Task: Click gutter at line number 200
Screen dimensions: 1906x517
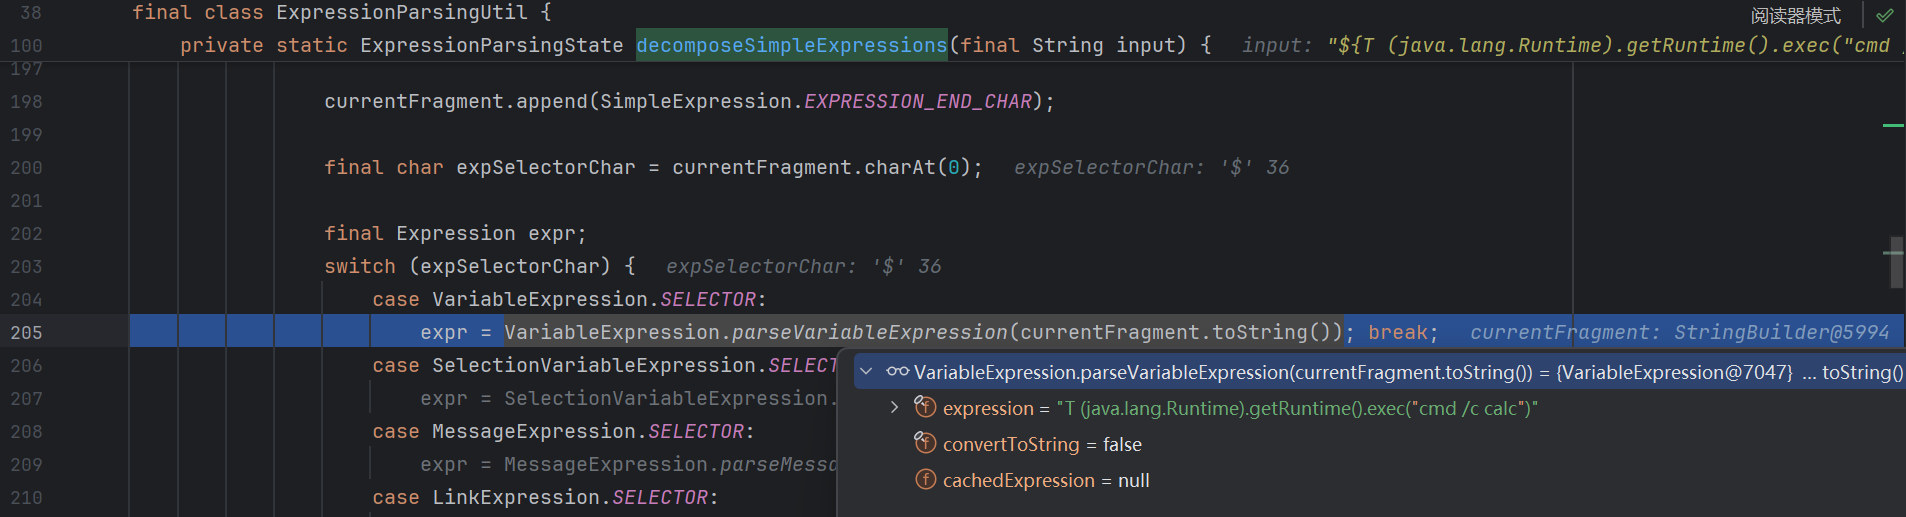Action: (27, 167)
